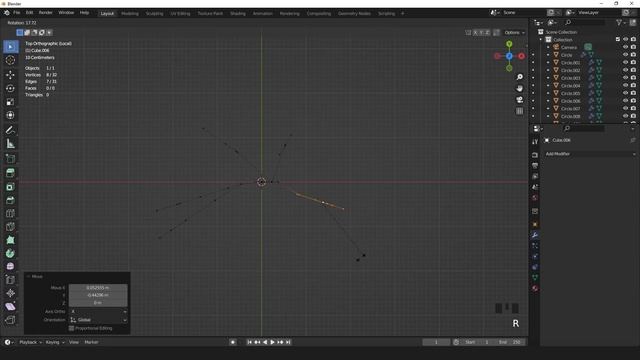Choose the Move tool in toolbar
The width and height of the screenshot is (640, 360).
click(x=10, y=75)
